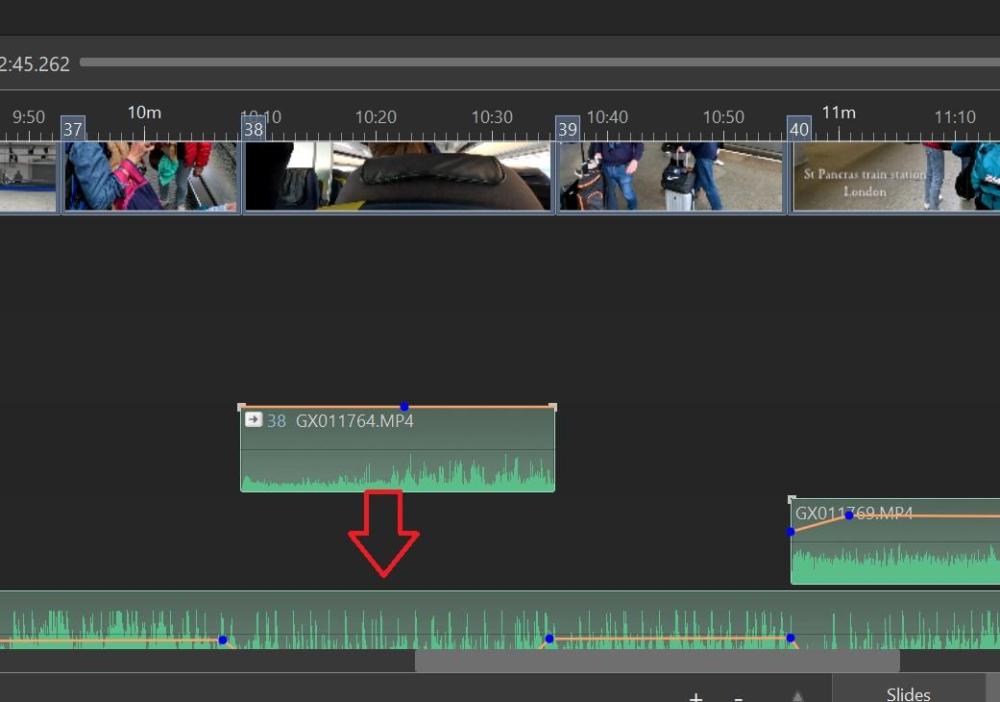Select slide marker 39 on ruler
The width and height of the screenshot is (1000, 702).
pos(567,129)
